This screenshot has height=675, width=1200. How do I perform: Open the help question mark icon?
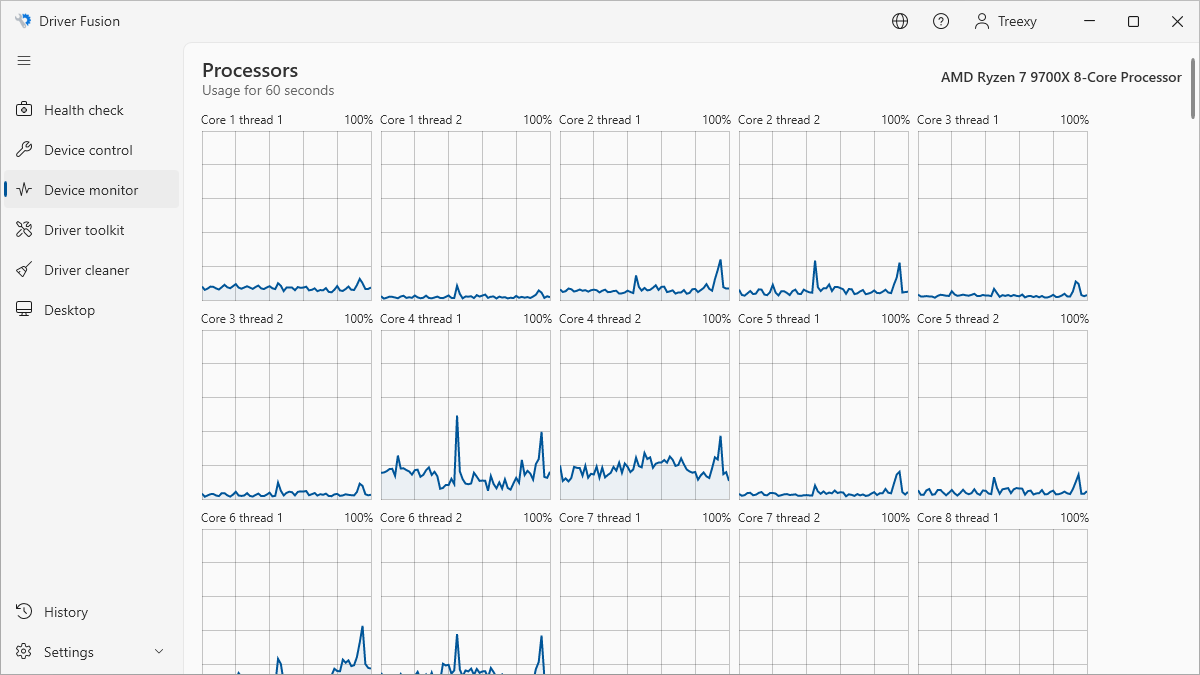941,21
